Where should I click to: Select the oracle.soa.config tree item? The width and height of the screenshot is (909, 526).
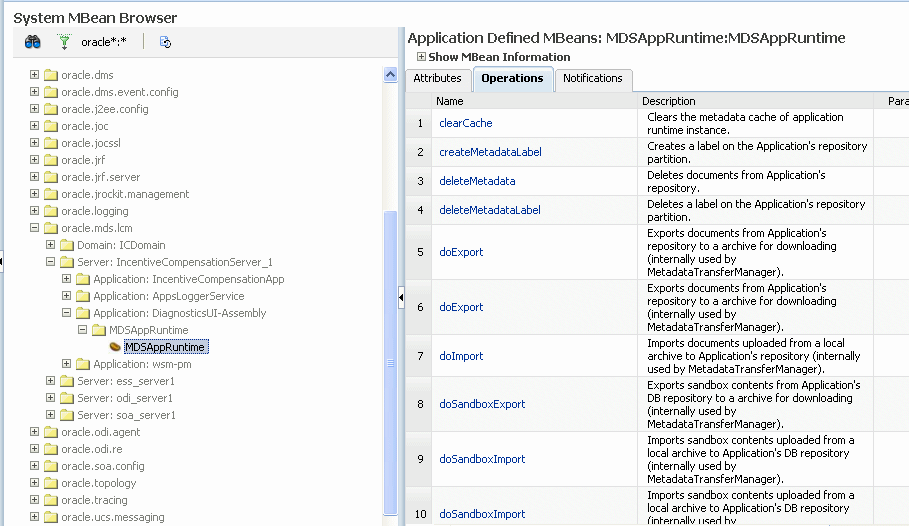click(x=103, y=466)
